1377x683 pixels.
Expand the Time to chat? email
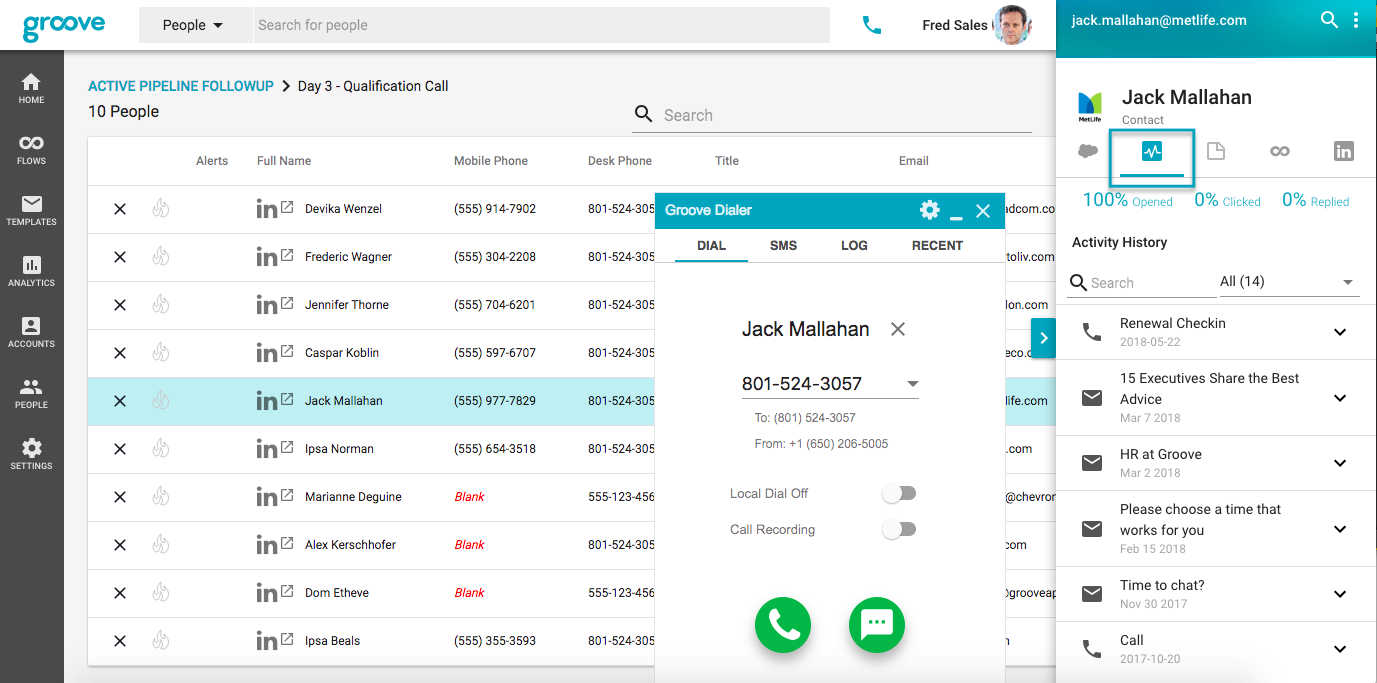(1340, 594)
